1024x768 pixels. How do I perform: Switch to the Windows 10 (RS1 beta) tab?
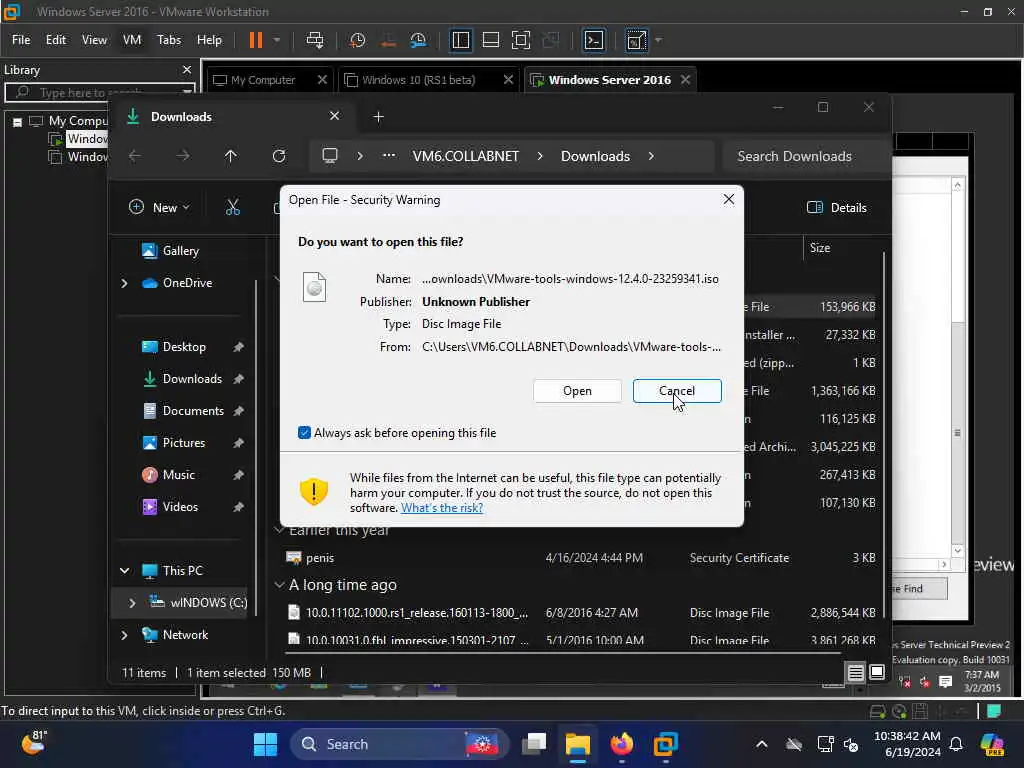419,80
